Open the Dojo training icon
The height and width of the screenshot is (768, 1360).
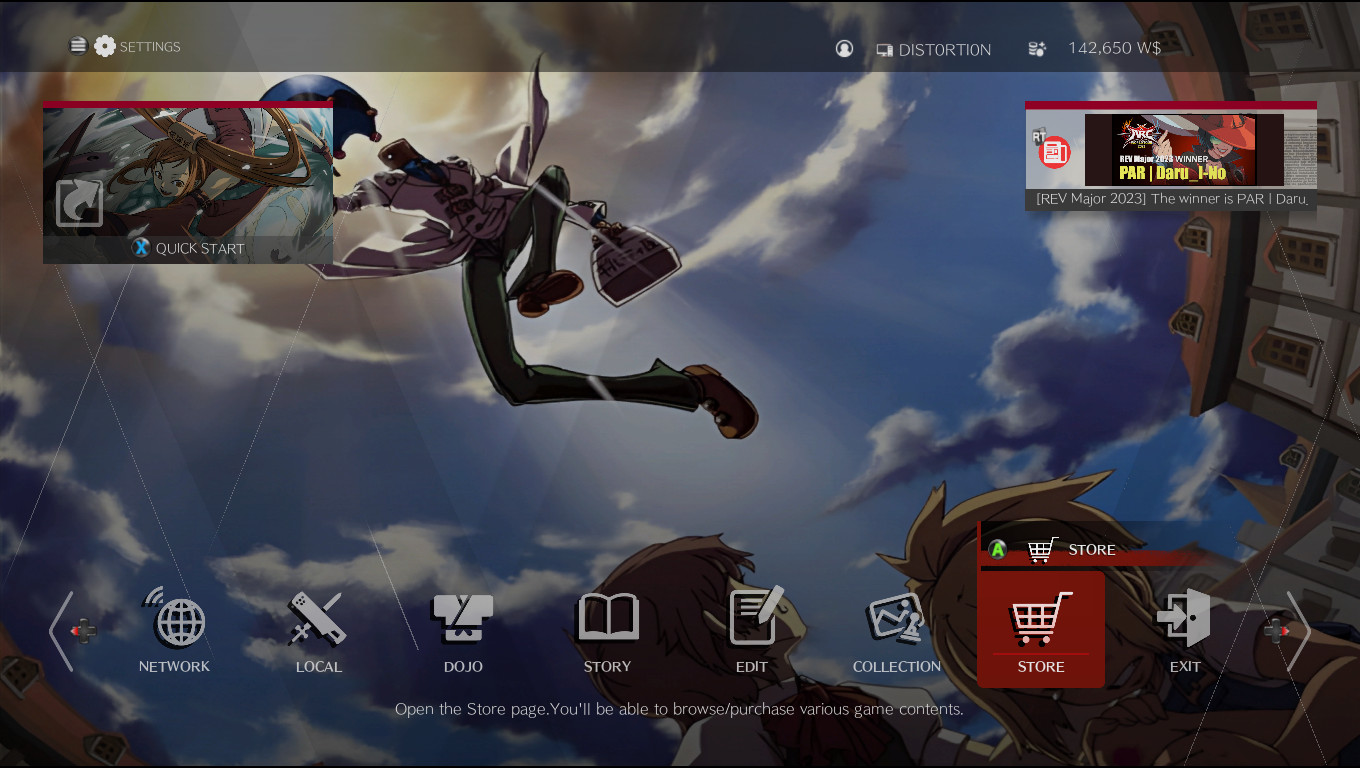coord(463,620)
